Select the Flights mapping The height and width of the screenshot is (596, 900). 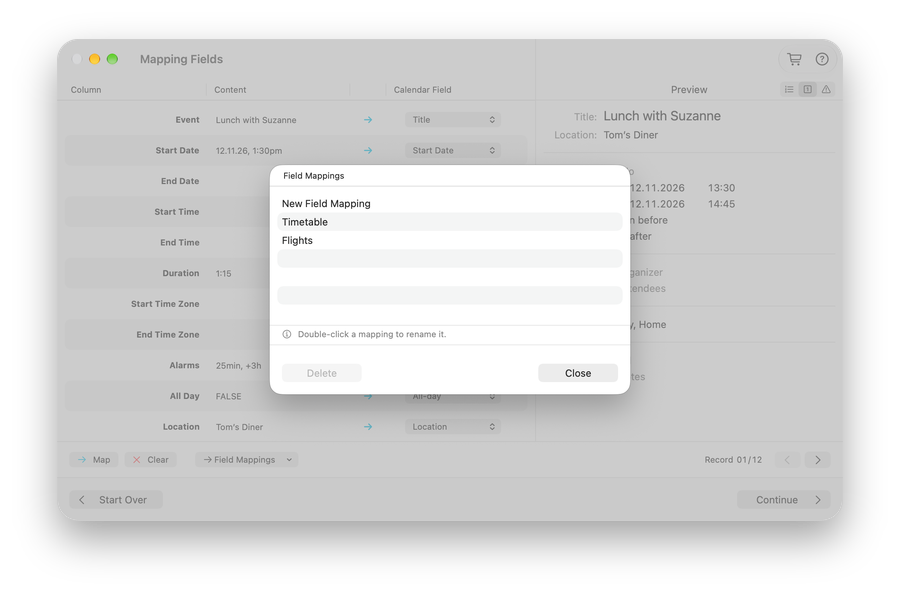[449, 240]
